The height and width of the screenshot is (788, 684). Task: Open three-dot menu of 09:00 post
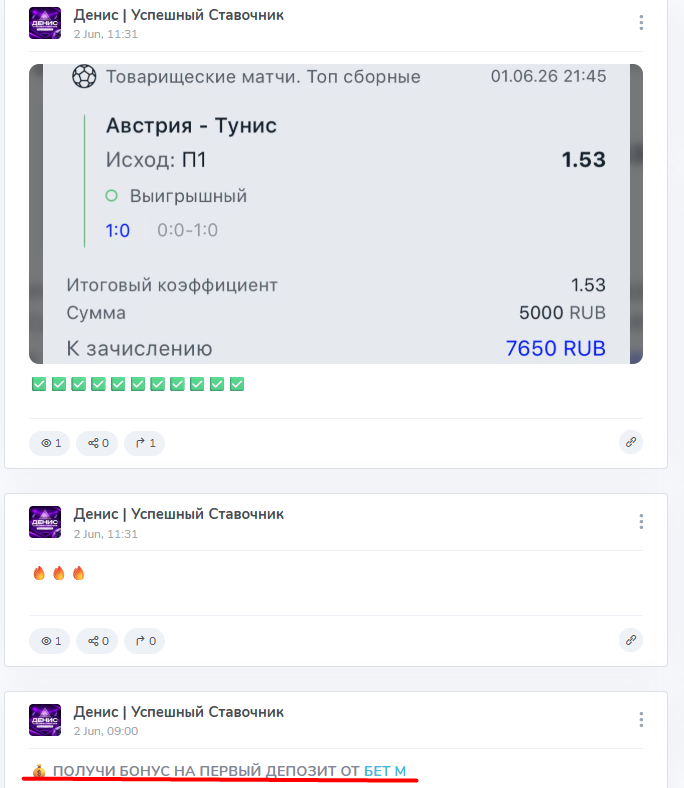(641, 720)
